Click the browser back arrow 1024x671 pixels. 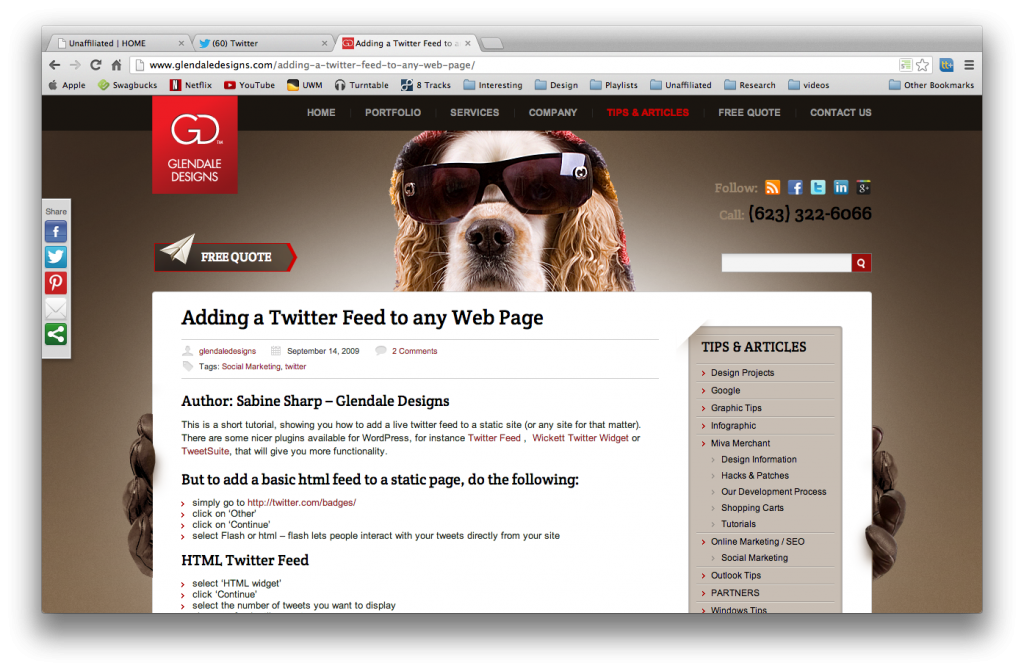[55, 65]
